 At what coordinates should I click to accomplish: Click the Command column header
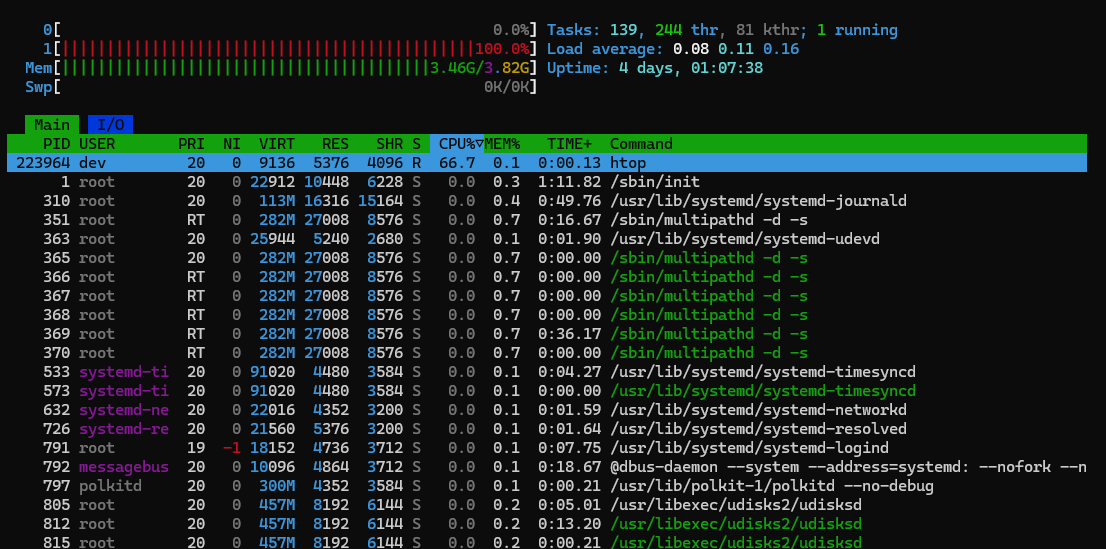coord(641,144)
